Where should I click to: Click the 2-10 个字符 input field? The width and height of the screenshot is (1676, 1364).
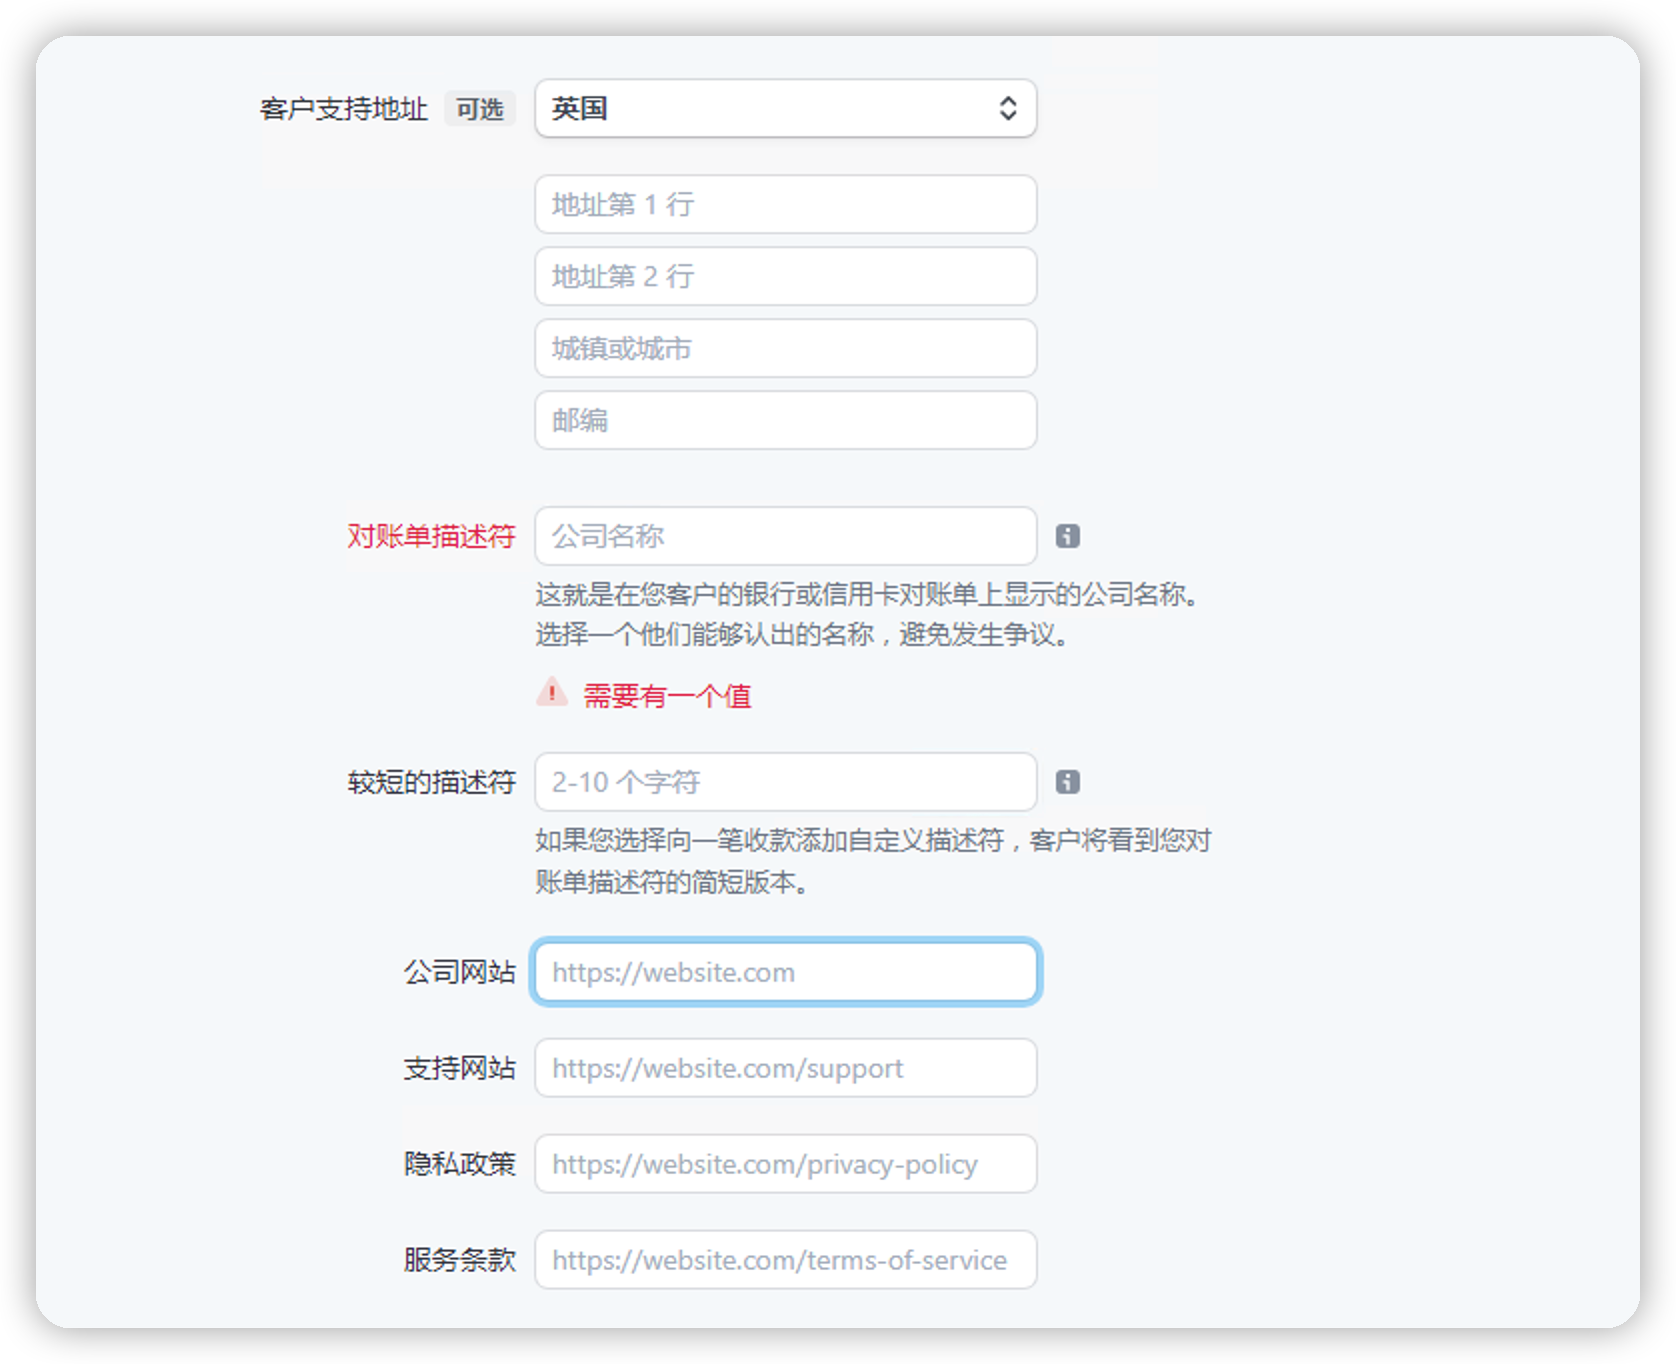(785, 782)
